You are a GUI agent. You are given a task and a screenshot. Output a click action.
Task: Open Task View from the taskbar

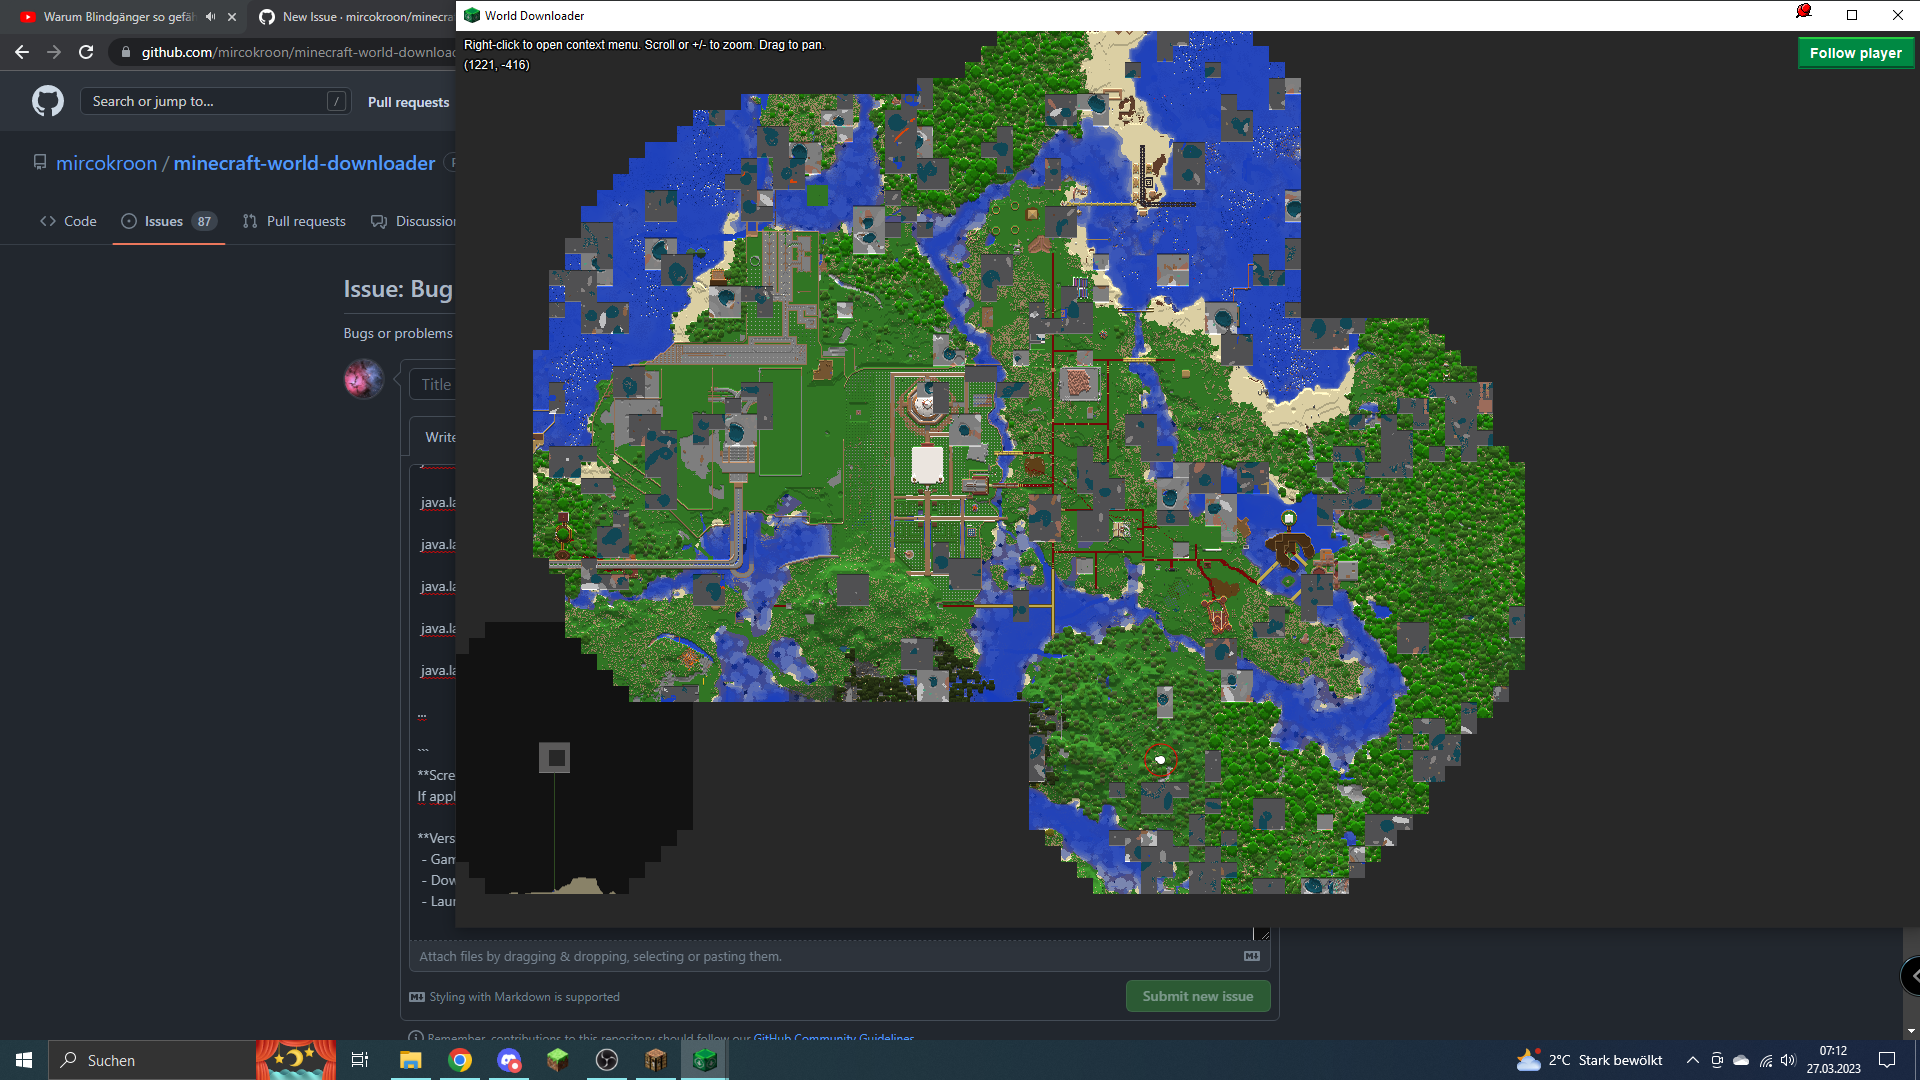[359, 1059]
